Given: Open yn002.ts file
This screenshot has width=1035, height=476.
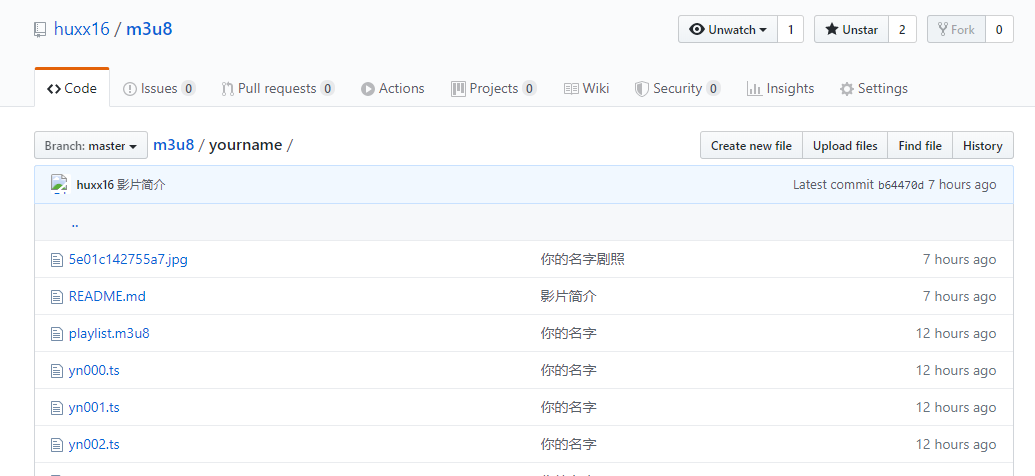Looking at the screenshot, I should pos(94,444).
